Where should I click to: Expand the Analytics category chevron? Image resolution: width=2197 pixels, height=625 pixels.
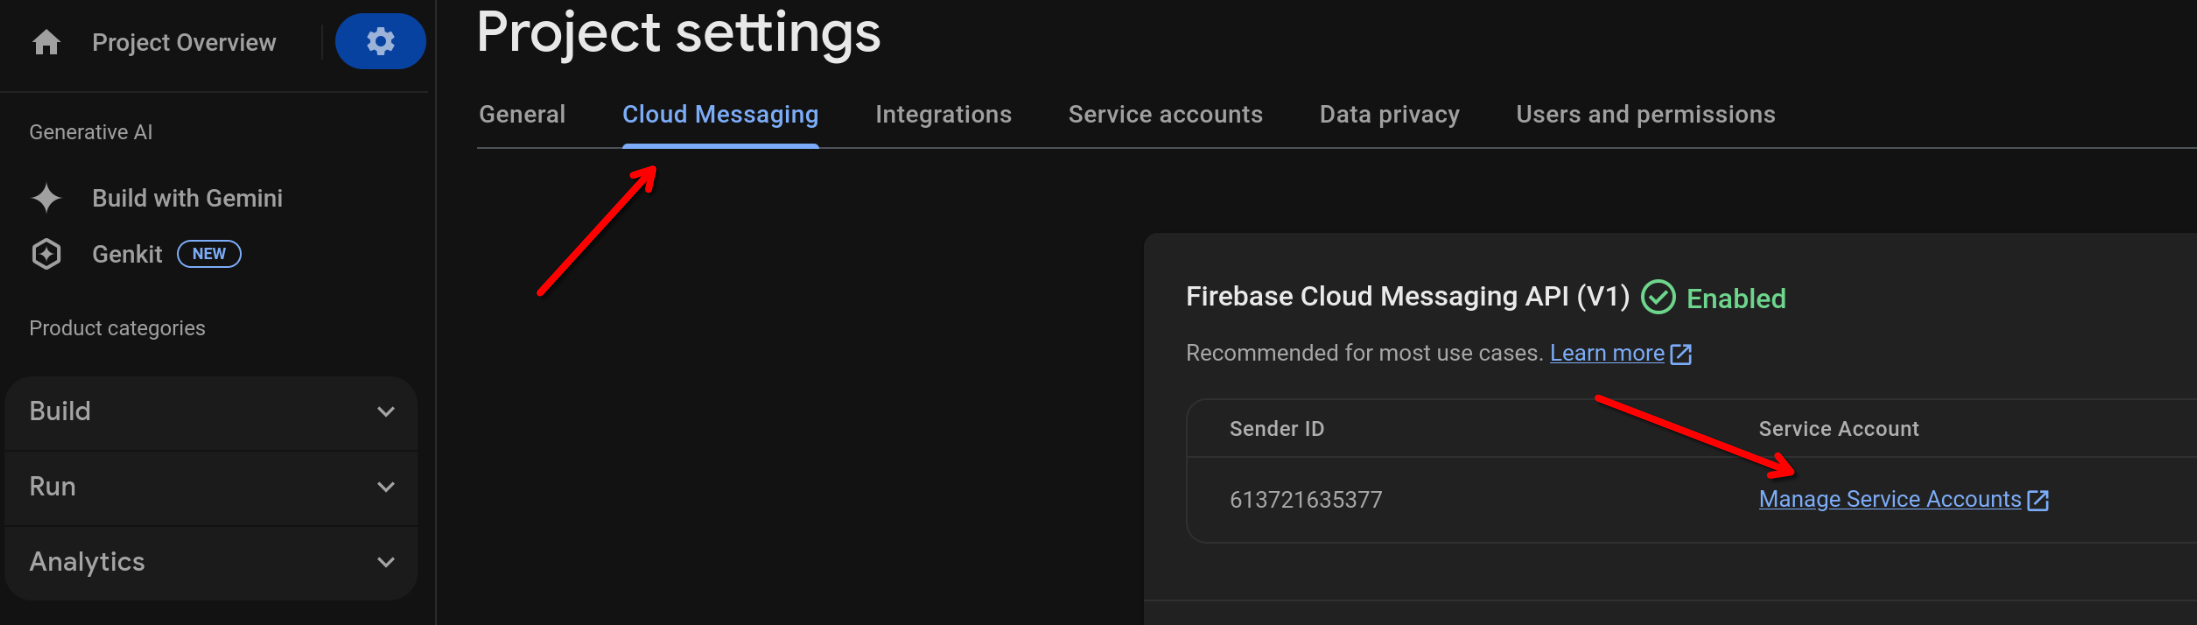[386, 562]
